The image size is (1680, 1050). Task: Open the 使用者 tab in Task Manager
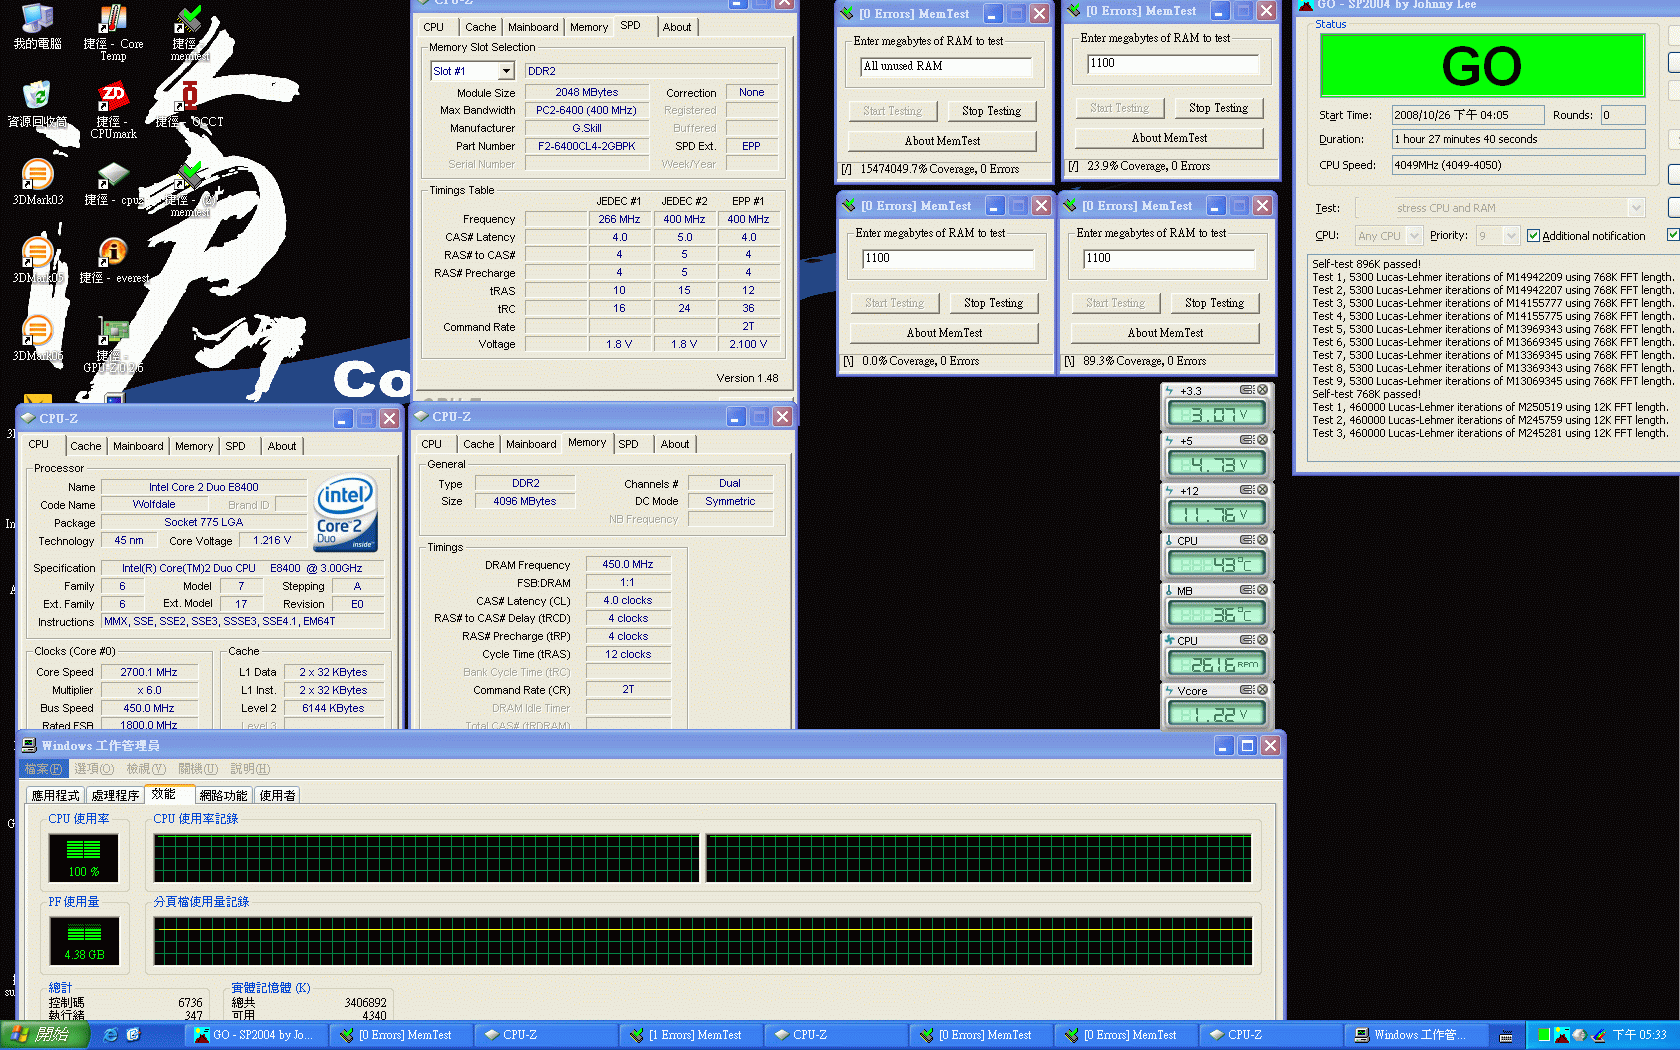click(x=277, y=795)
